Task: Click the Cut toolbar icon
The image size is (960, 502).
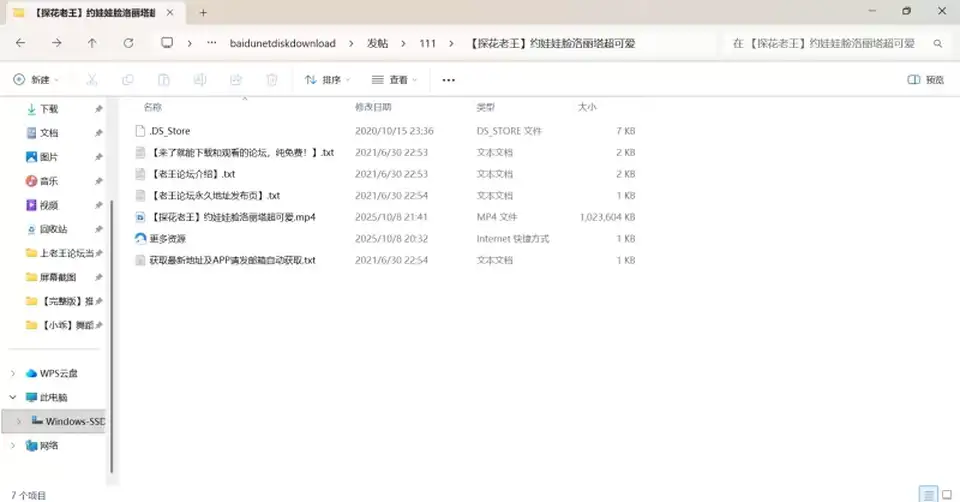Action: (92, 80)
